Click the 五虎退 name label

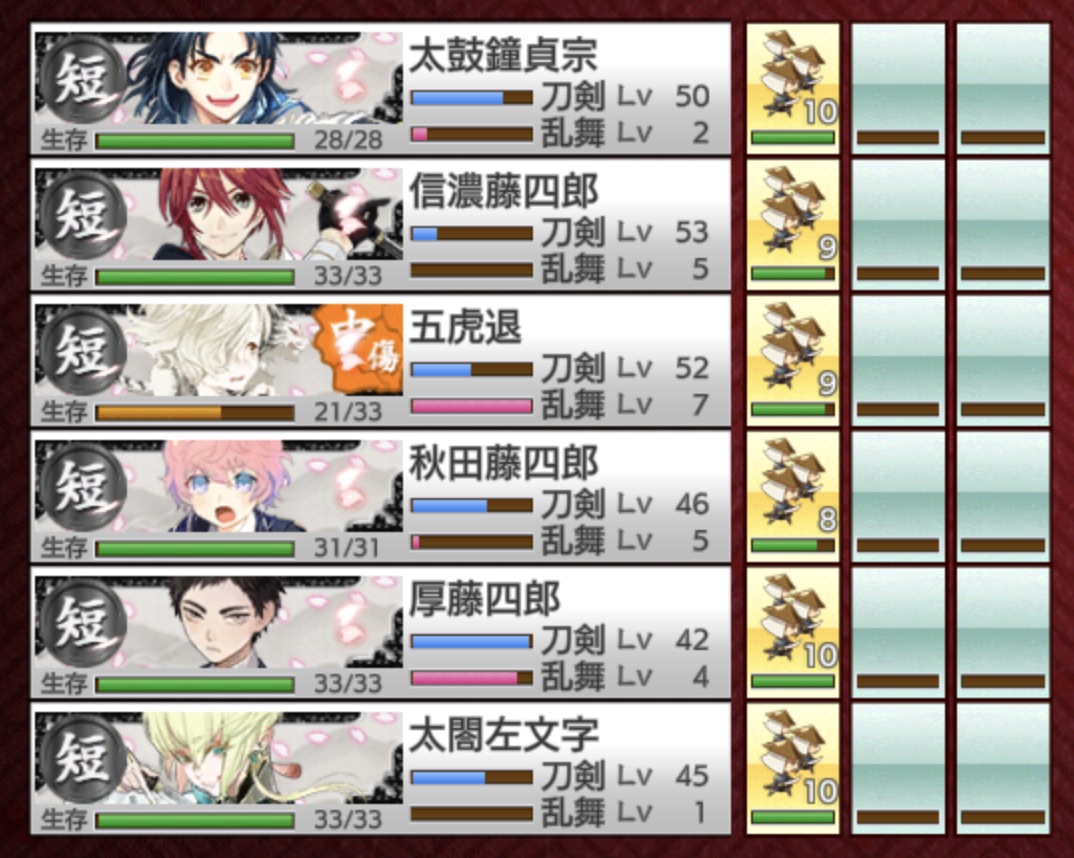465,327
